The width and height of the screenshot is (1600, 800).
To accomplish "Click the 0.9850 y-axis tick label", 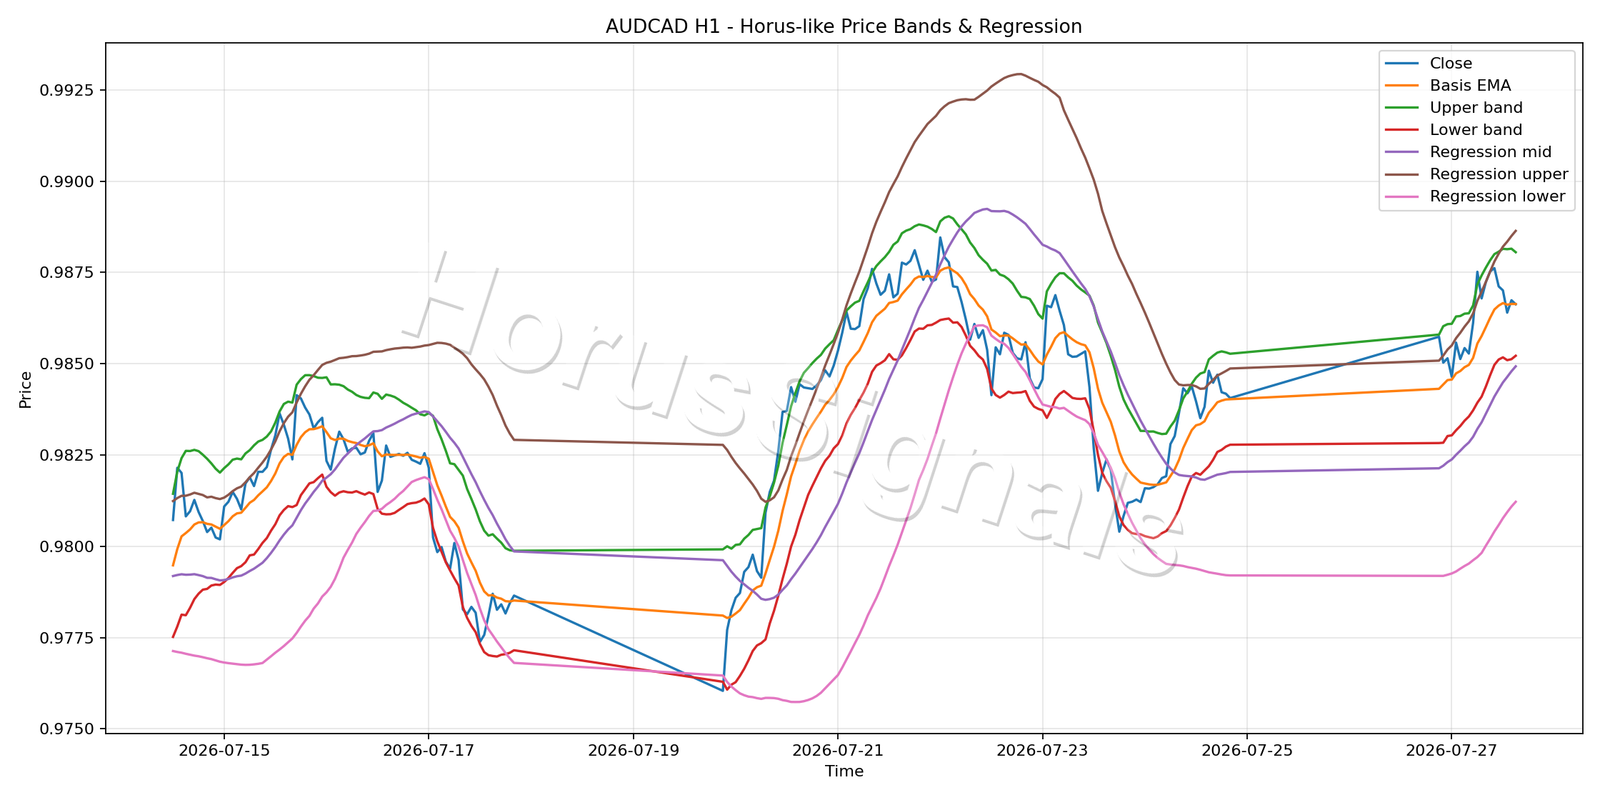I will point(67,364).
